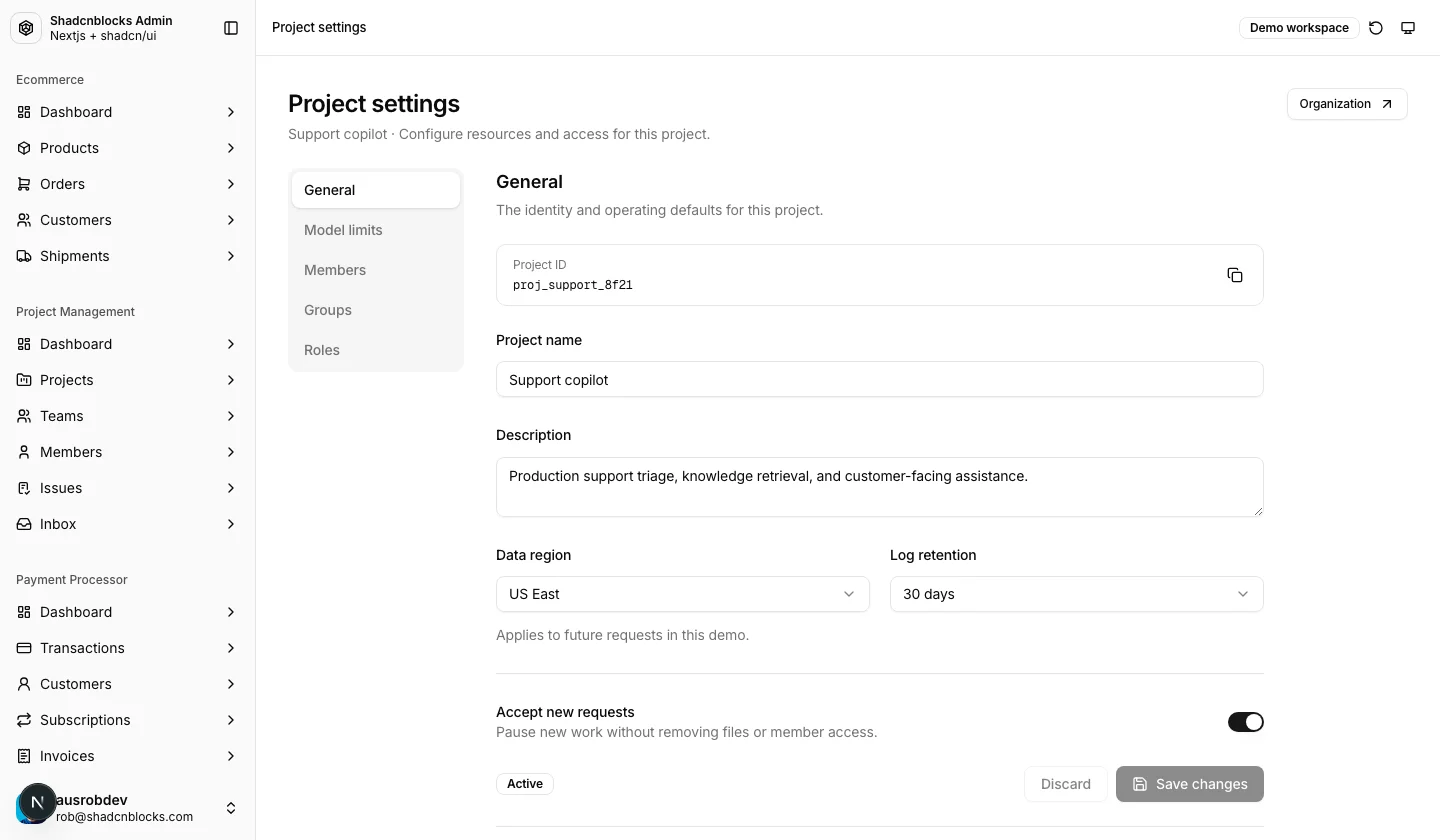Click the Projects folder icon in sidebar

[24, 380]
